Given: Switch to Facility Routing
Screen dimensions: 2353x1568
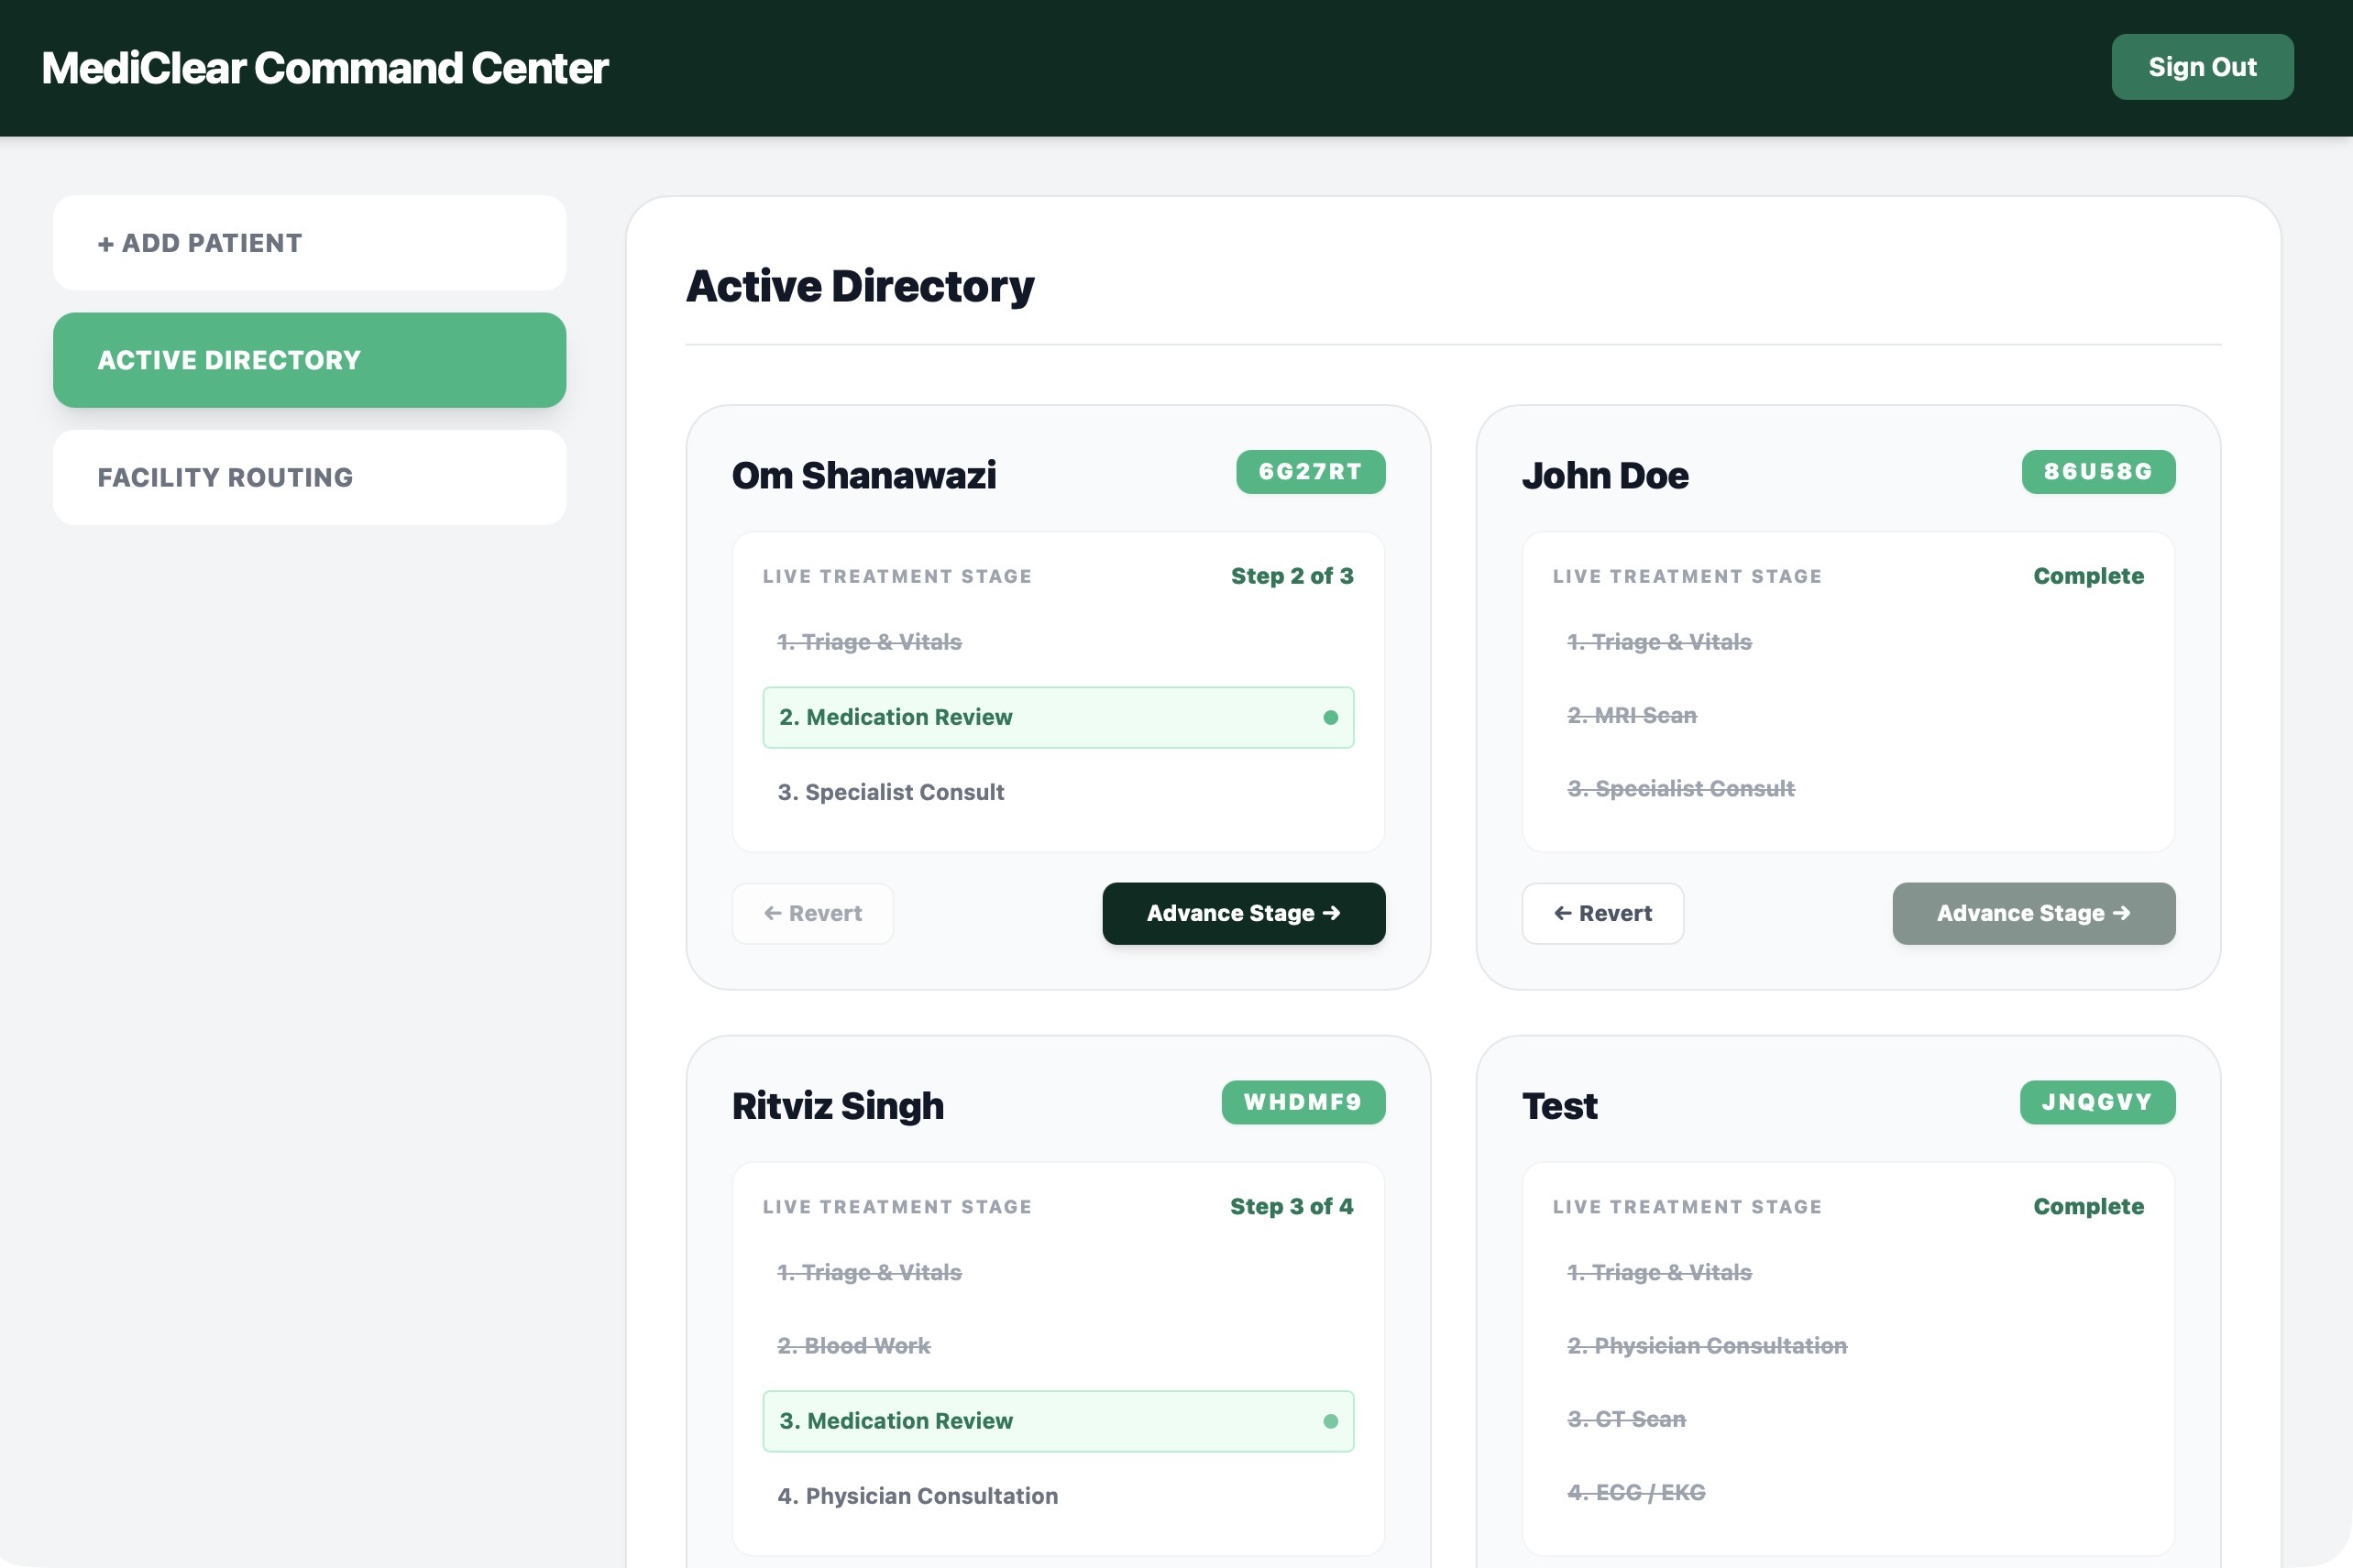Looking at the screenshot, I should (x=309, y=477).
